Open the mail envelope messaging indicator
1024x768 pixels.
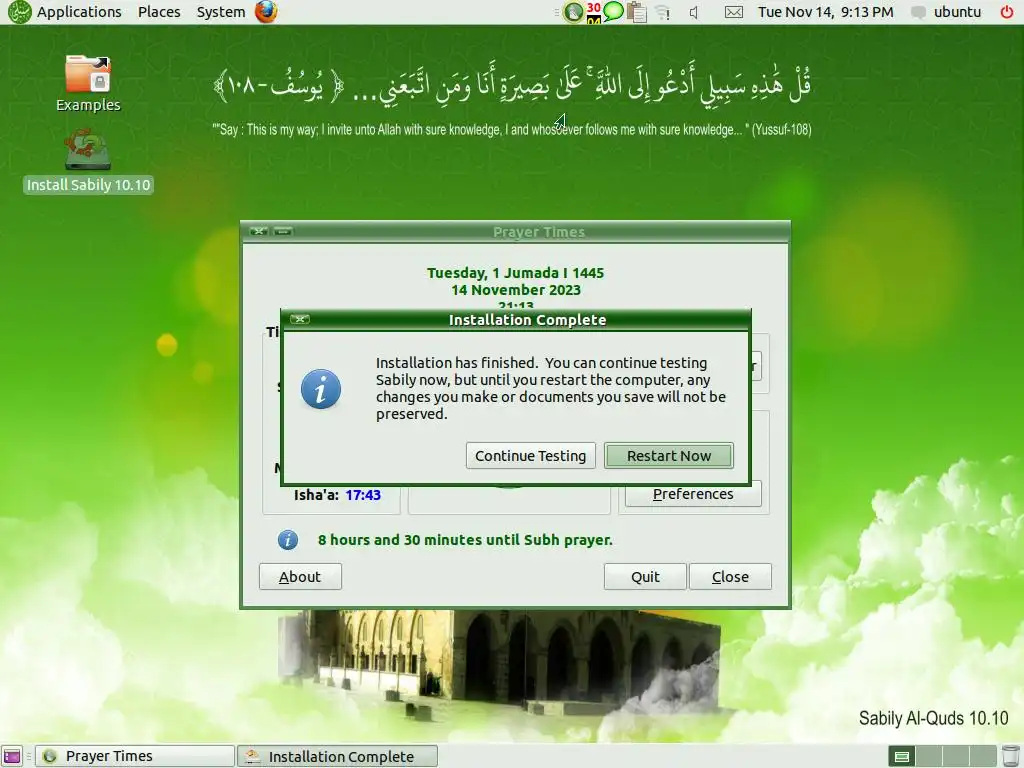pos(734,12)
